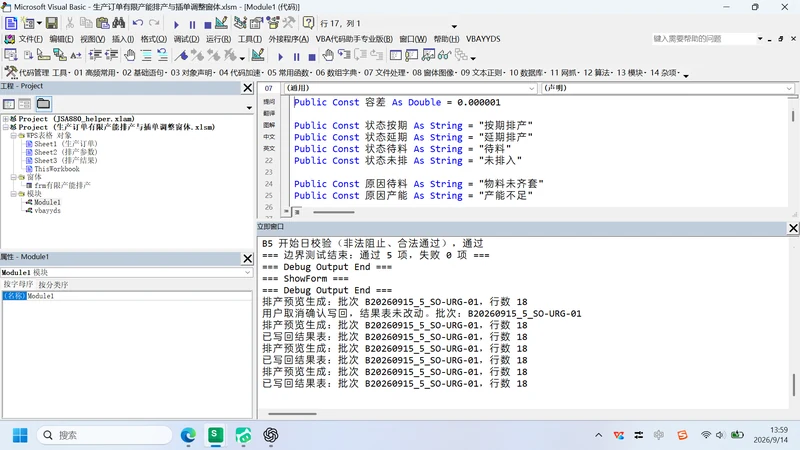Click View Code in the Project panel
The height and width of the screenshot is (450, 800).
(x=9, y=104)
